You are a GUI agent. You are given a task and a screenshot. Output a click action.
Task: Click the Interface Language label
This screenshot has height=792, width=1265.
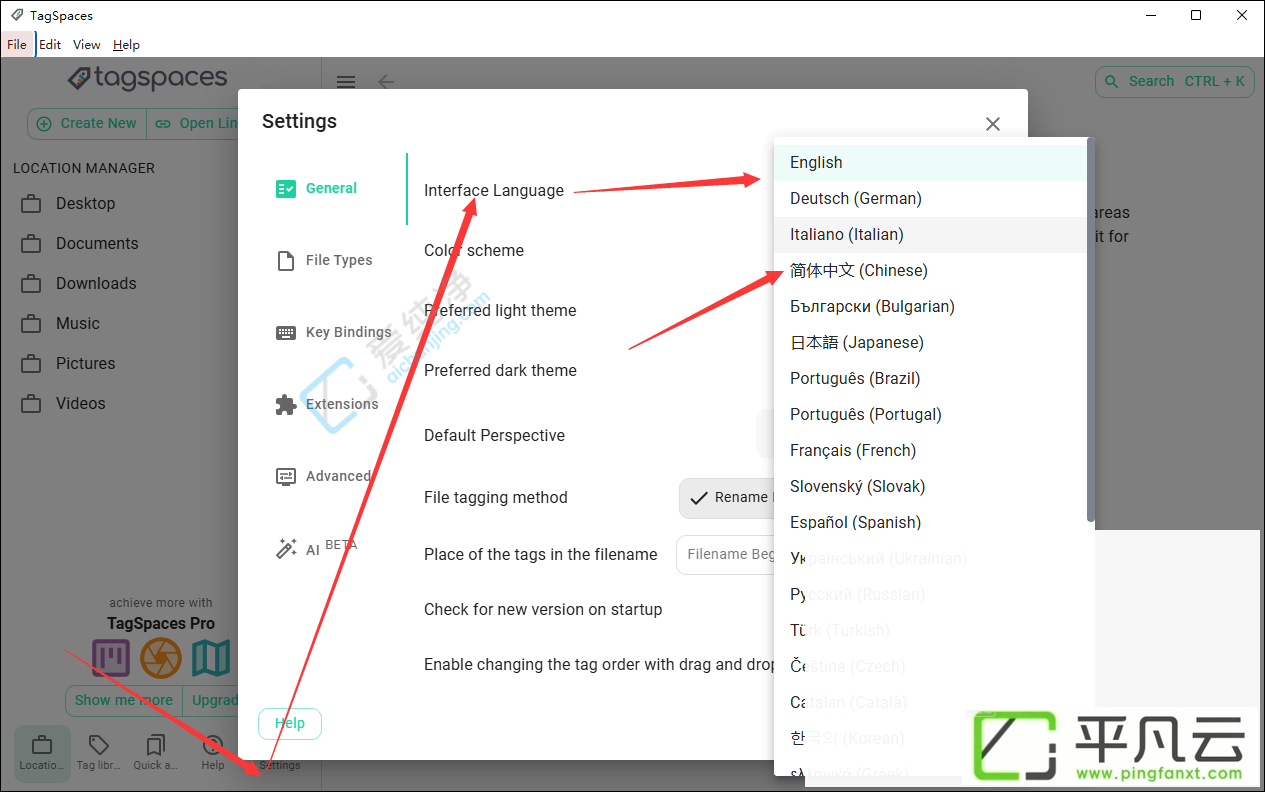(494, 190)
